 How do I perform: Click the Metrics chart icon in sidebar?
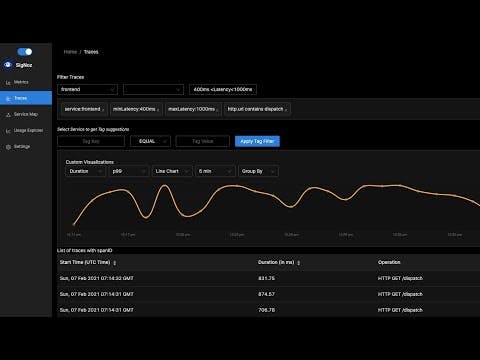point(8,83)
